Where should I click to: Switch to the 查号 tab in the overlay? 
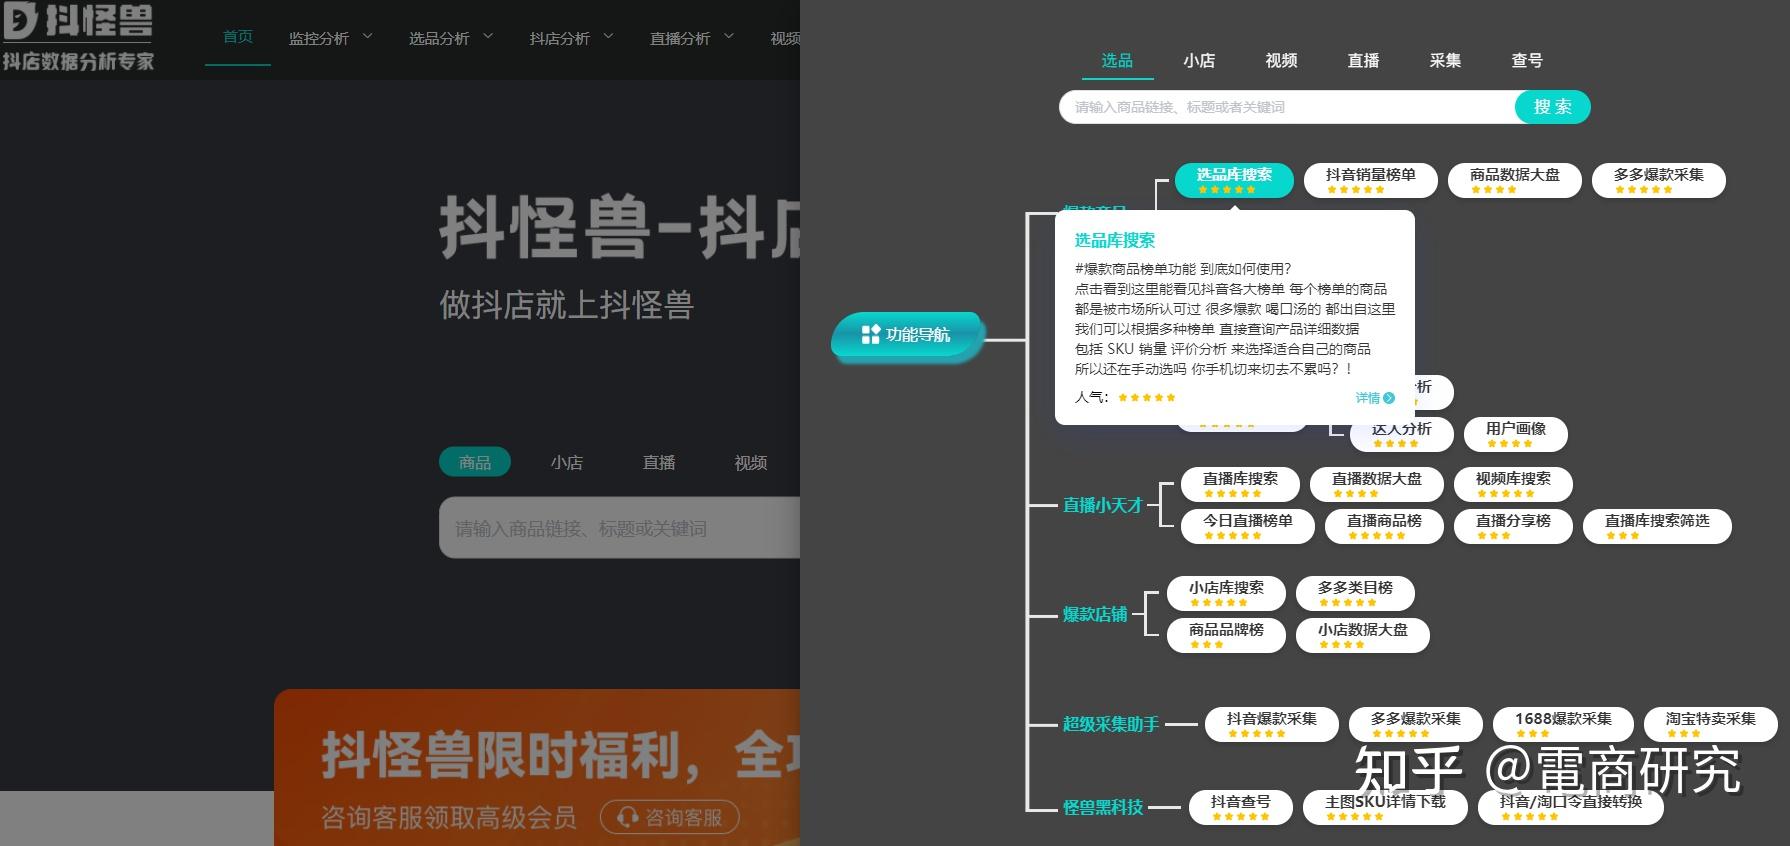pyautogui.click(x=1527, y=61)
